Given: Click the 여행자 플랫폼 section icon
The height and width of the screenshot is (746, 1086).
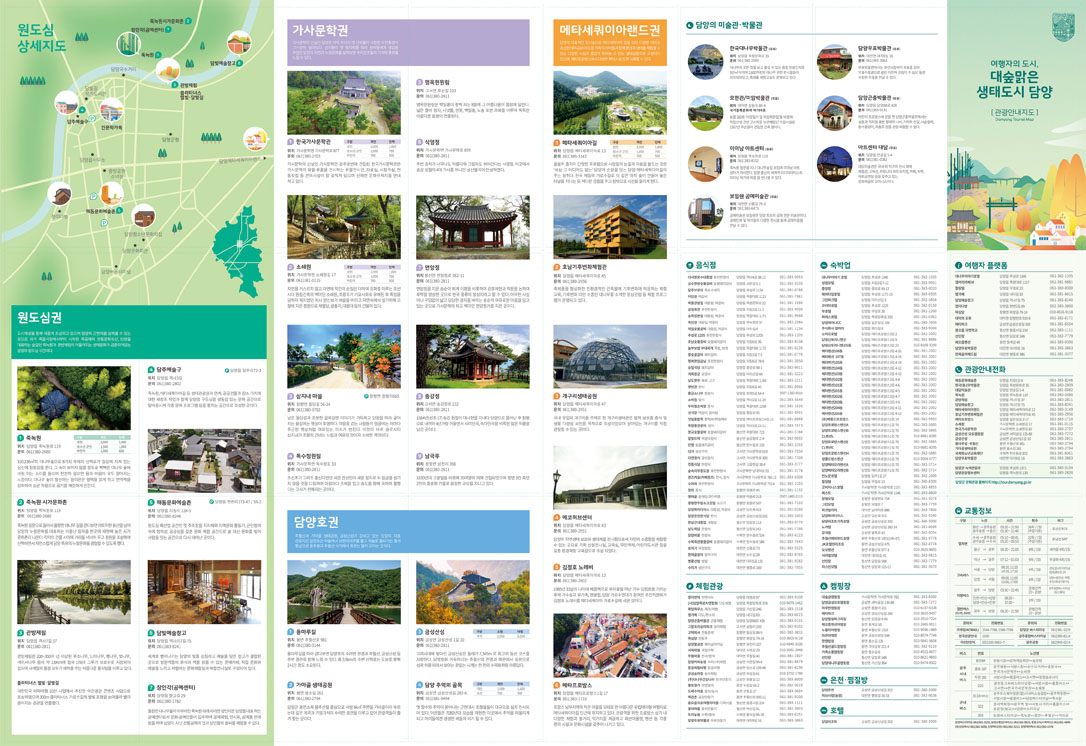Looking at the screenshot, I should click(x=959, y=265).
